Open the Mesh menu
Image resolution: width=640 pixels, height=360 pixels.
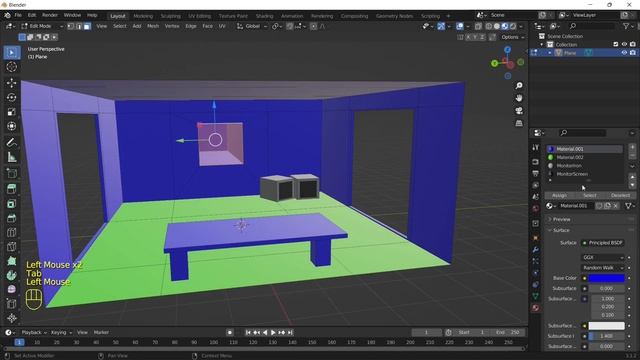pos(153,26)
